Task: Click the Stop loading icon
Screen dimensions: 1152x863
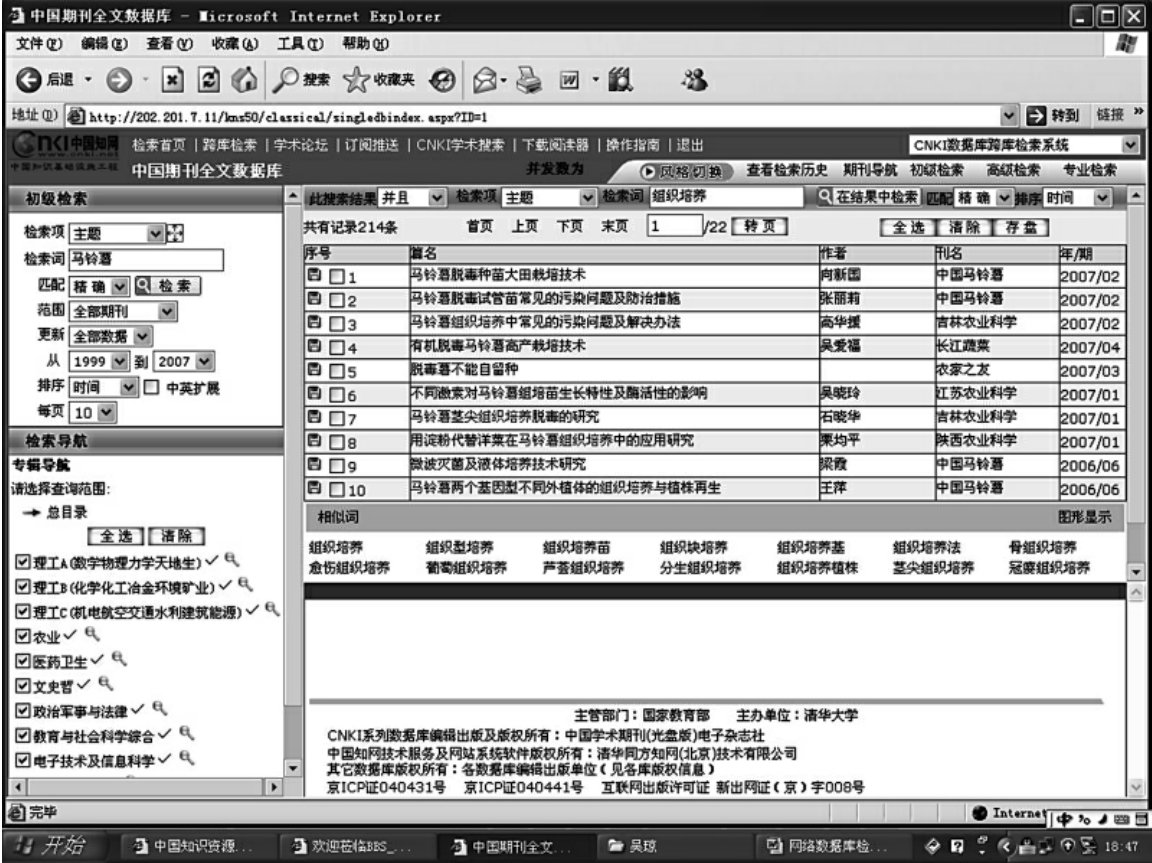Action: tap(173, 79)
